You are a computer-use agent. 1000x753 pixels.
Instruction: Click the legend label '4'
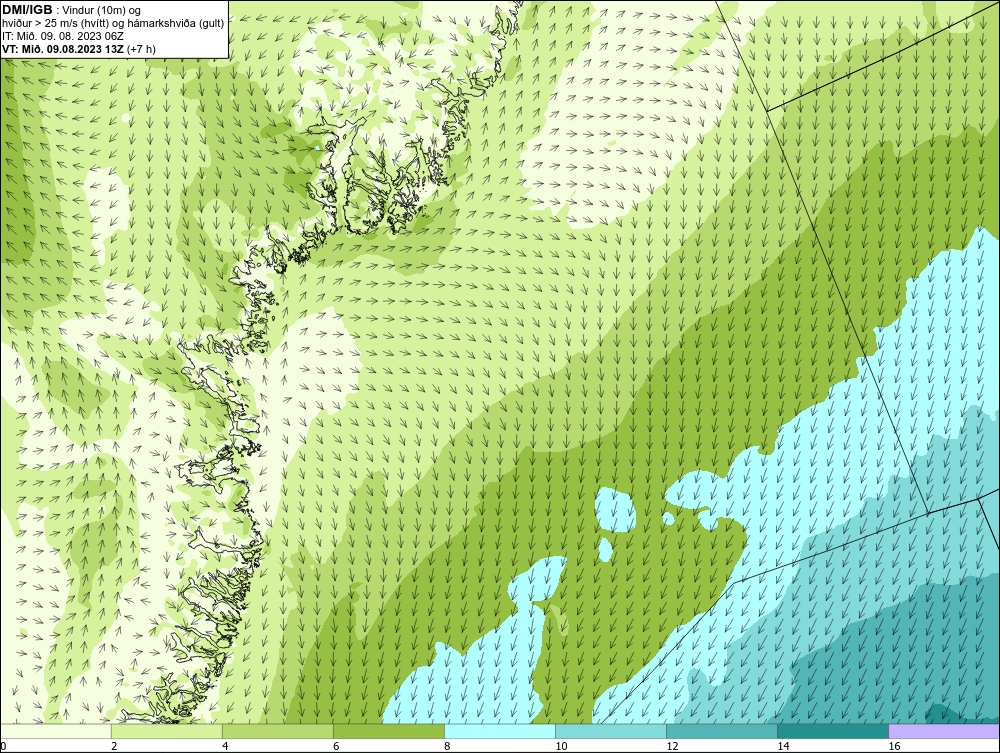click(x=225, y=746)
